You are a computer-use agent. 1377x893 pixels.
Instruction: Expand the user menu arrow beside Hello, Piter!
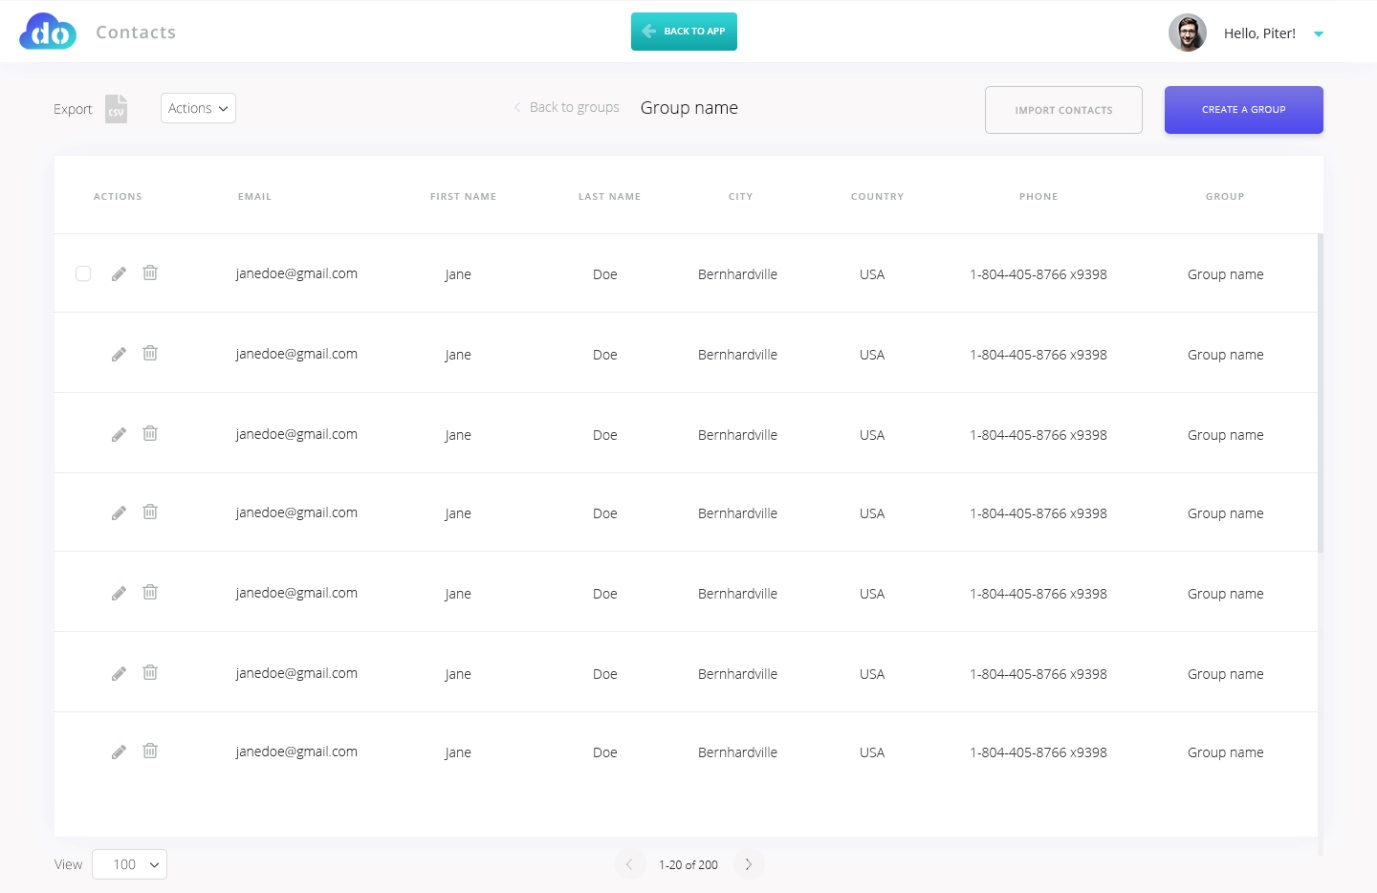(1318, 34)
